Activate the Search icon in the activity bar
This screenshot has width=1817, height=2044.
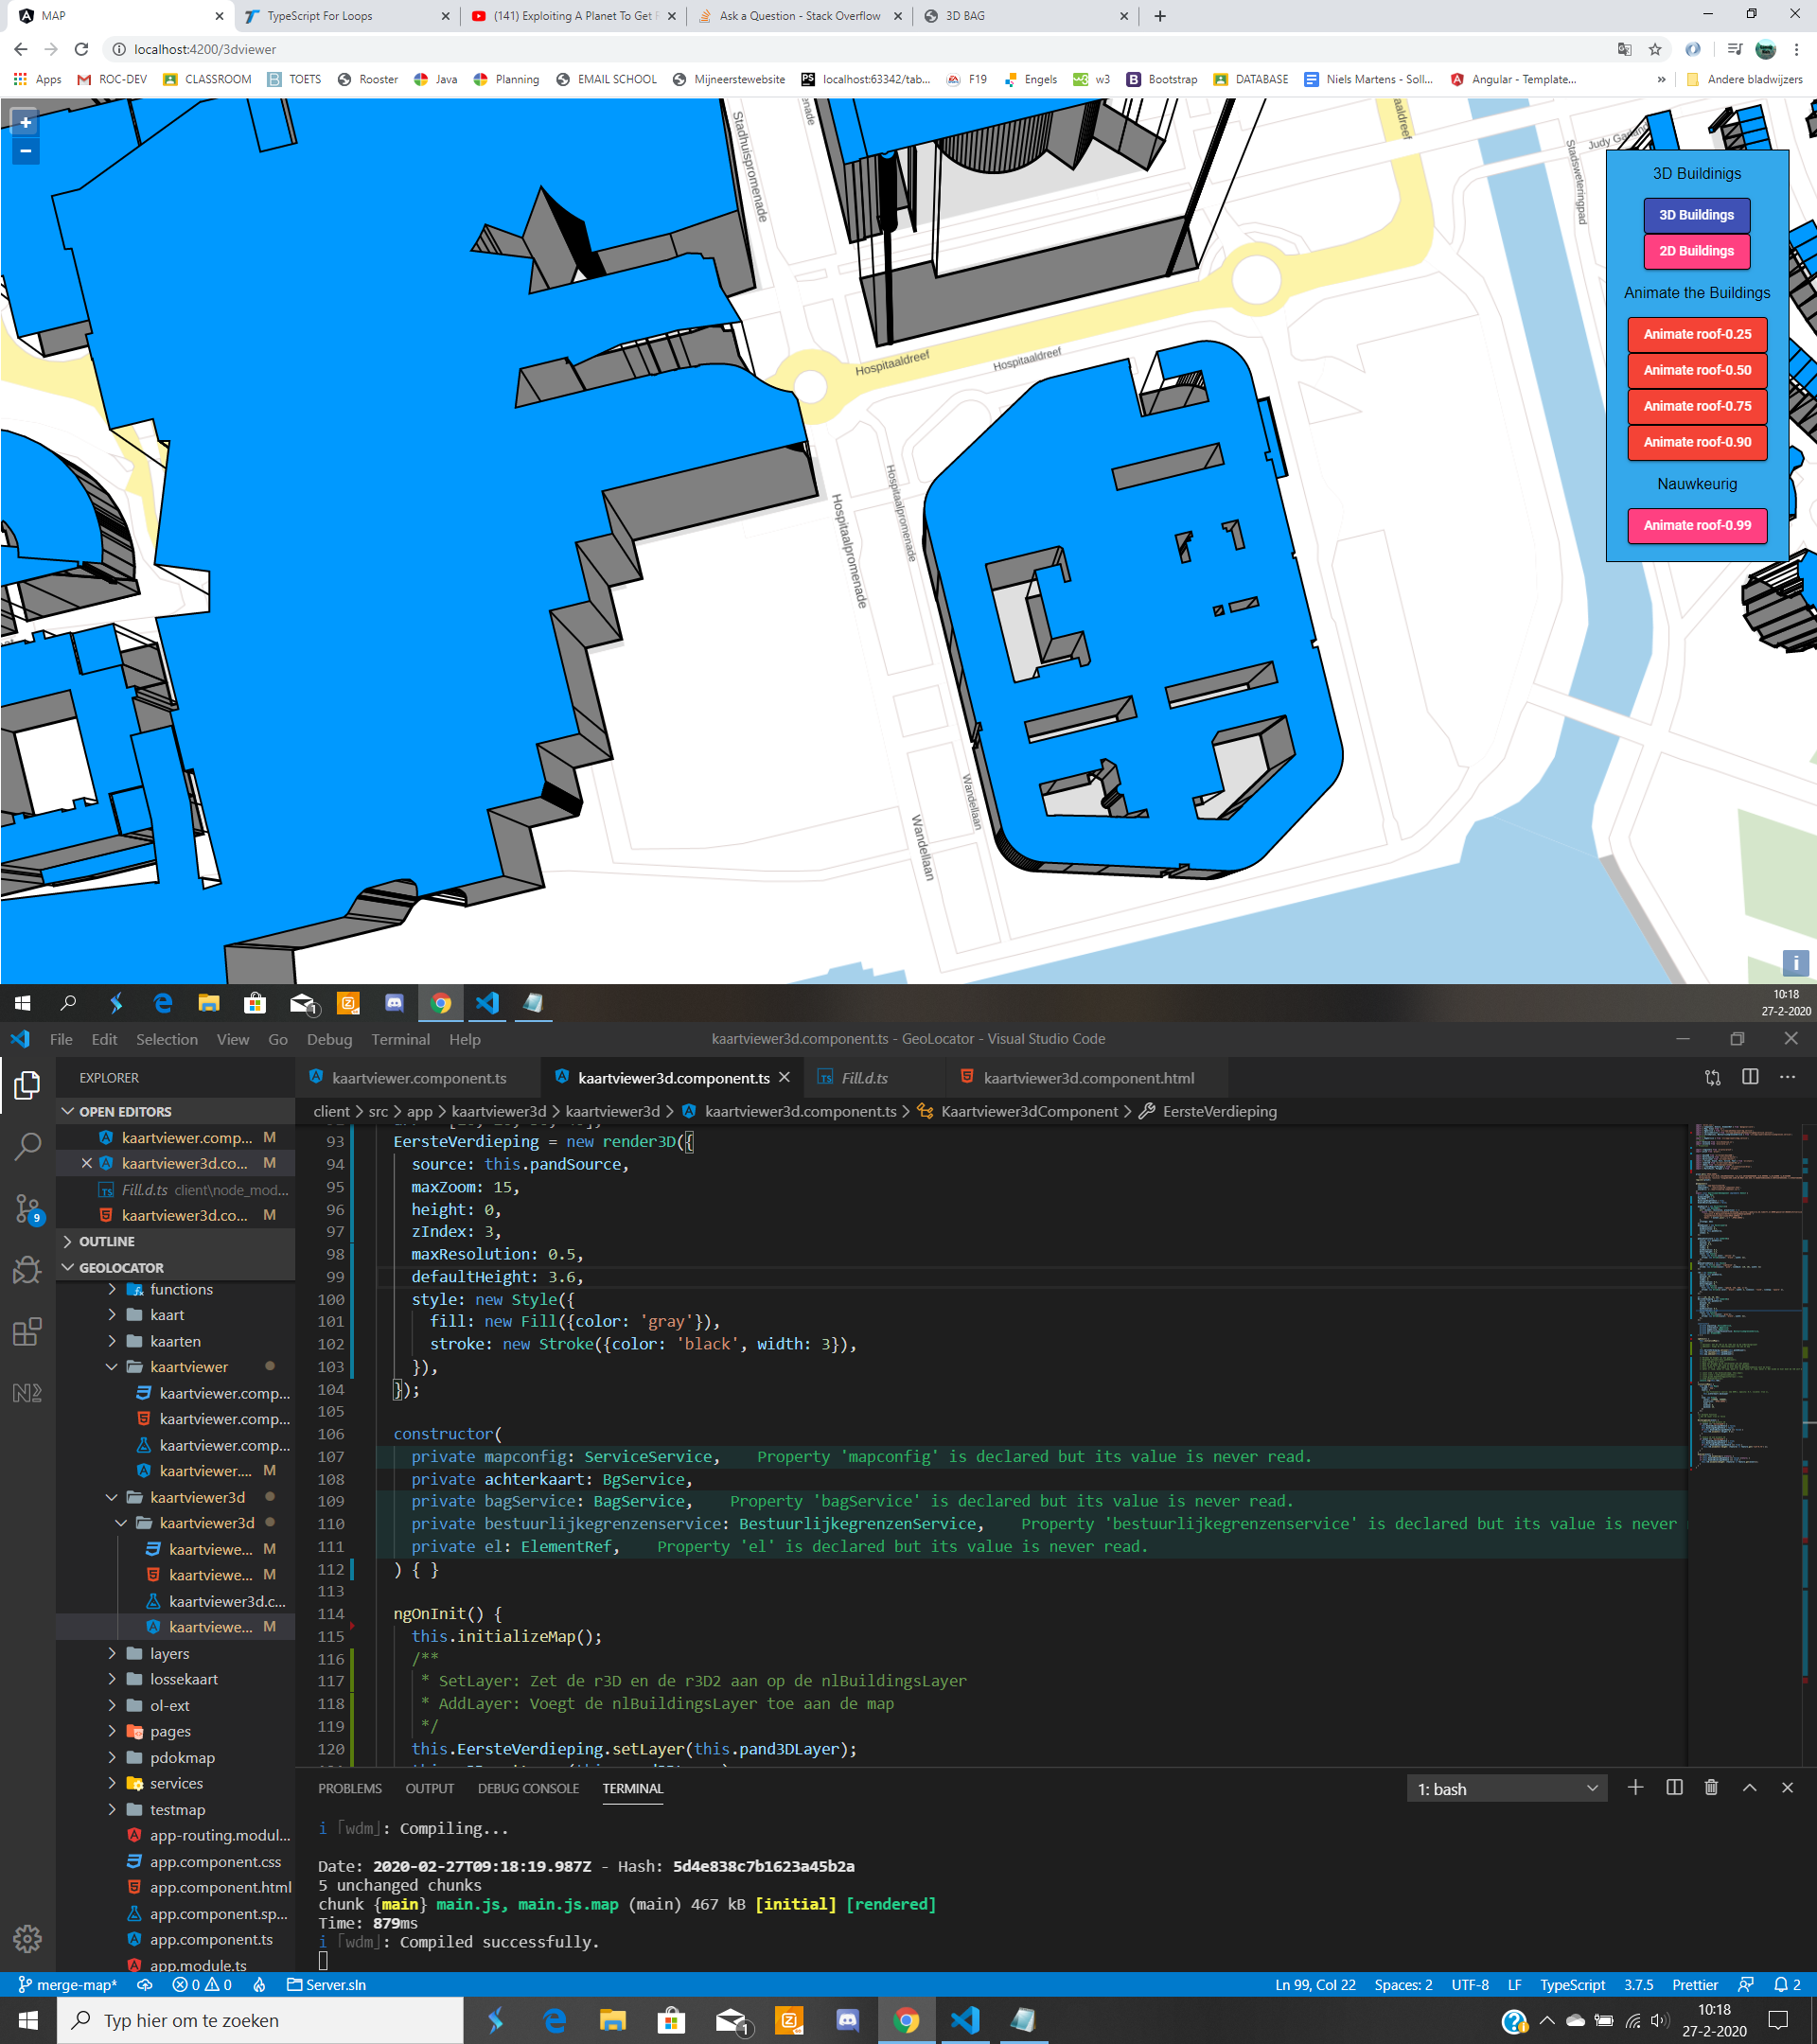pyautogui.click(x=27, y=1148)
